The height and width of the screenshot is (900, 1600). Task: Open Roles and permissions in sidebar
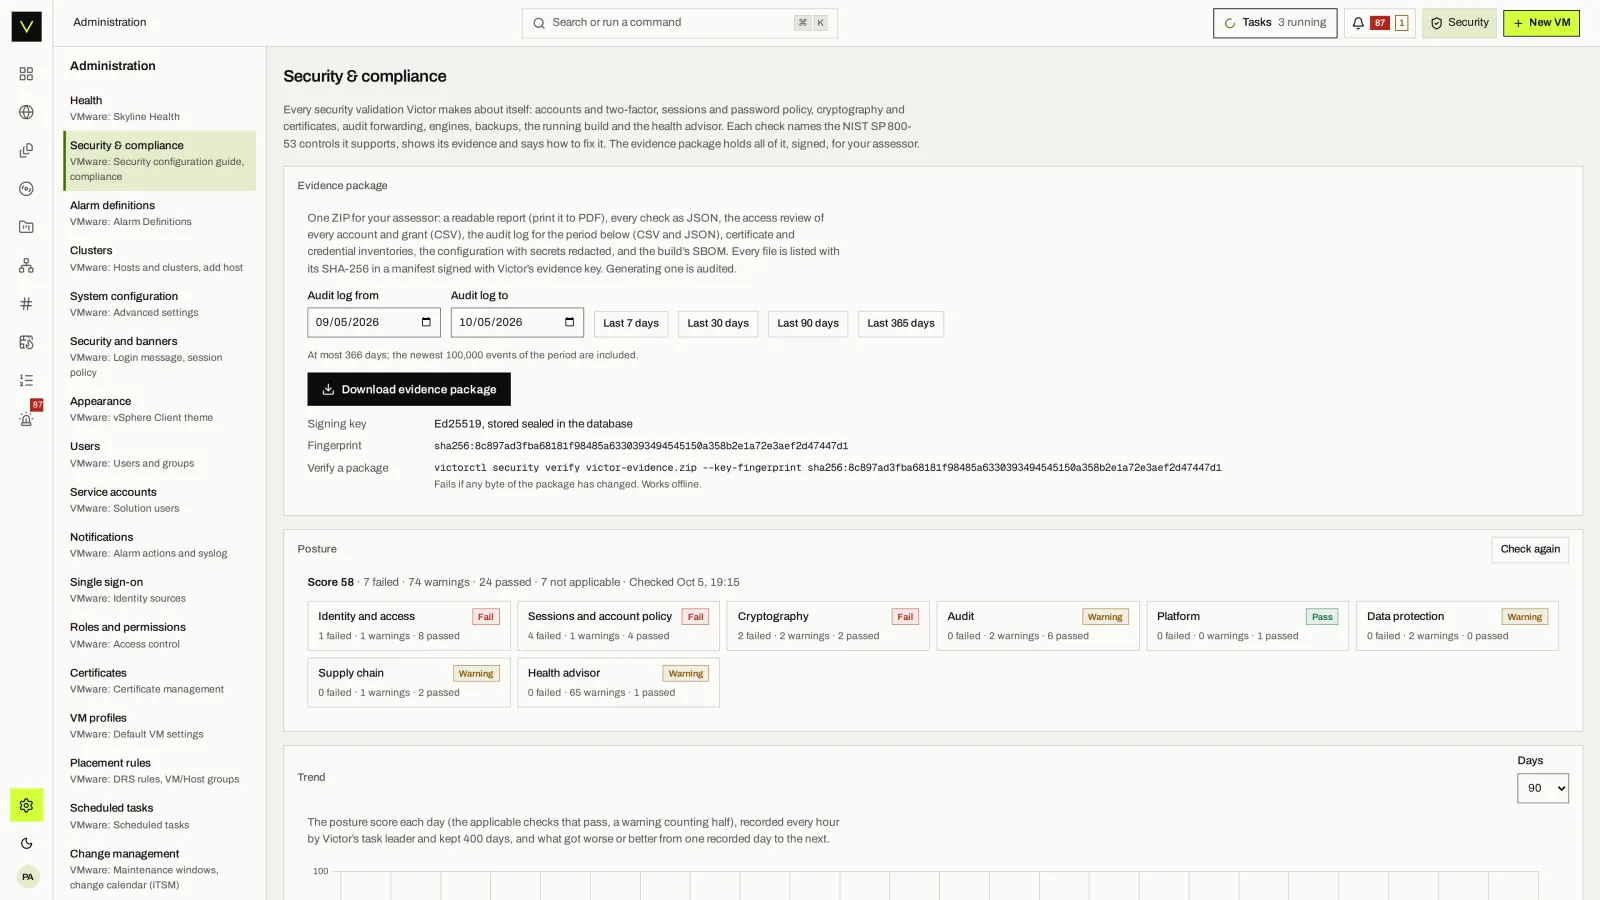159,635
